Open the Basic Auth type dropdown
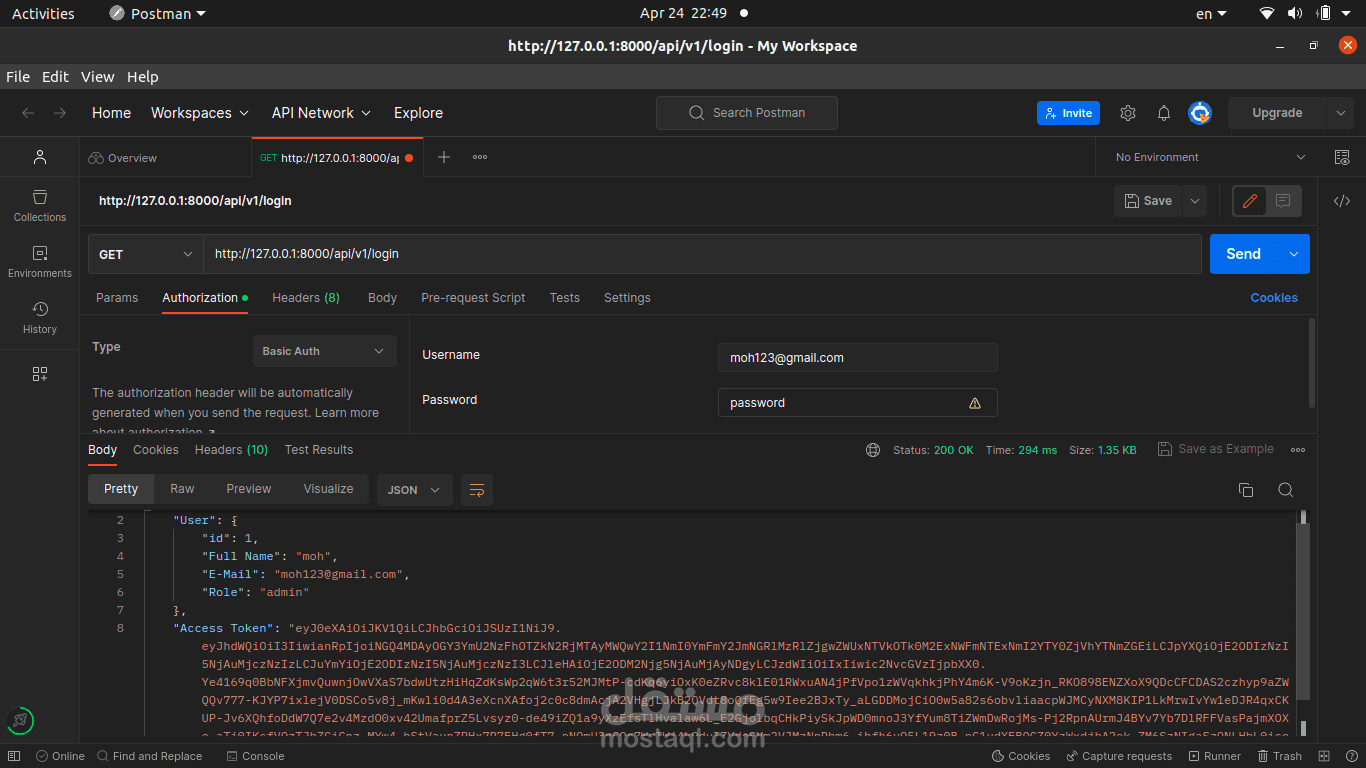This screenshot has height=768, width=1366. [324, 351]
